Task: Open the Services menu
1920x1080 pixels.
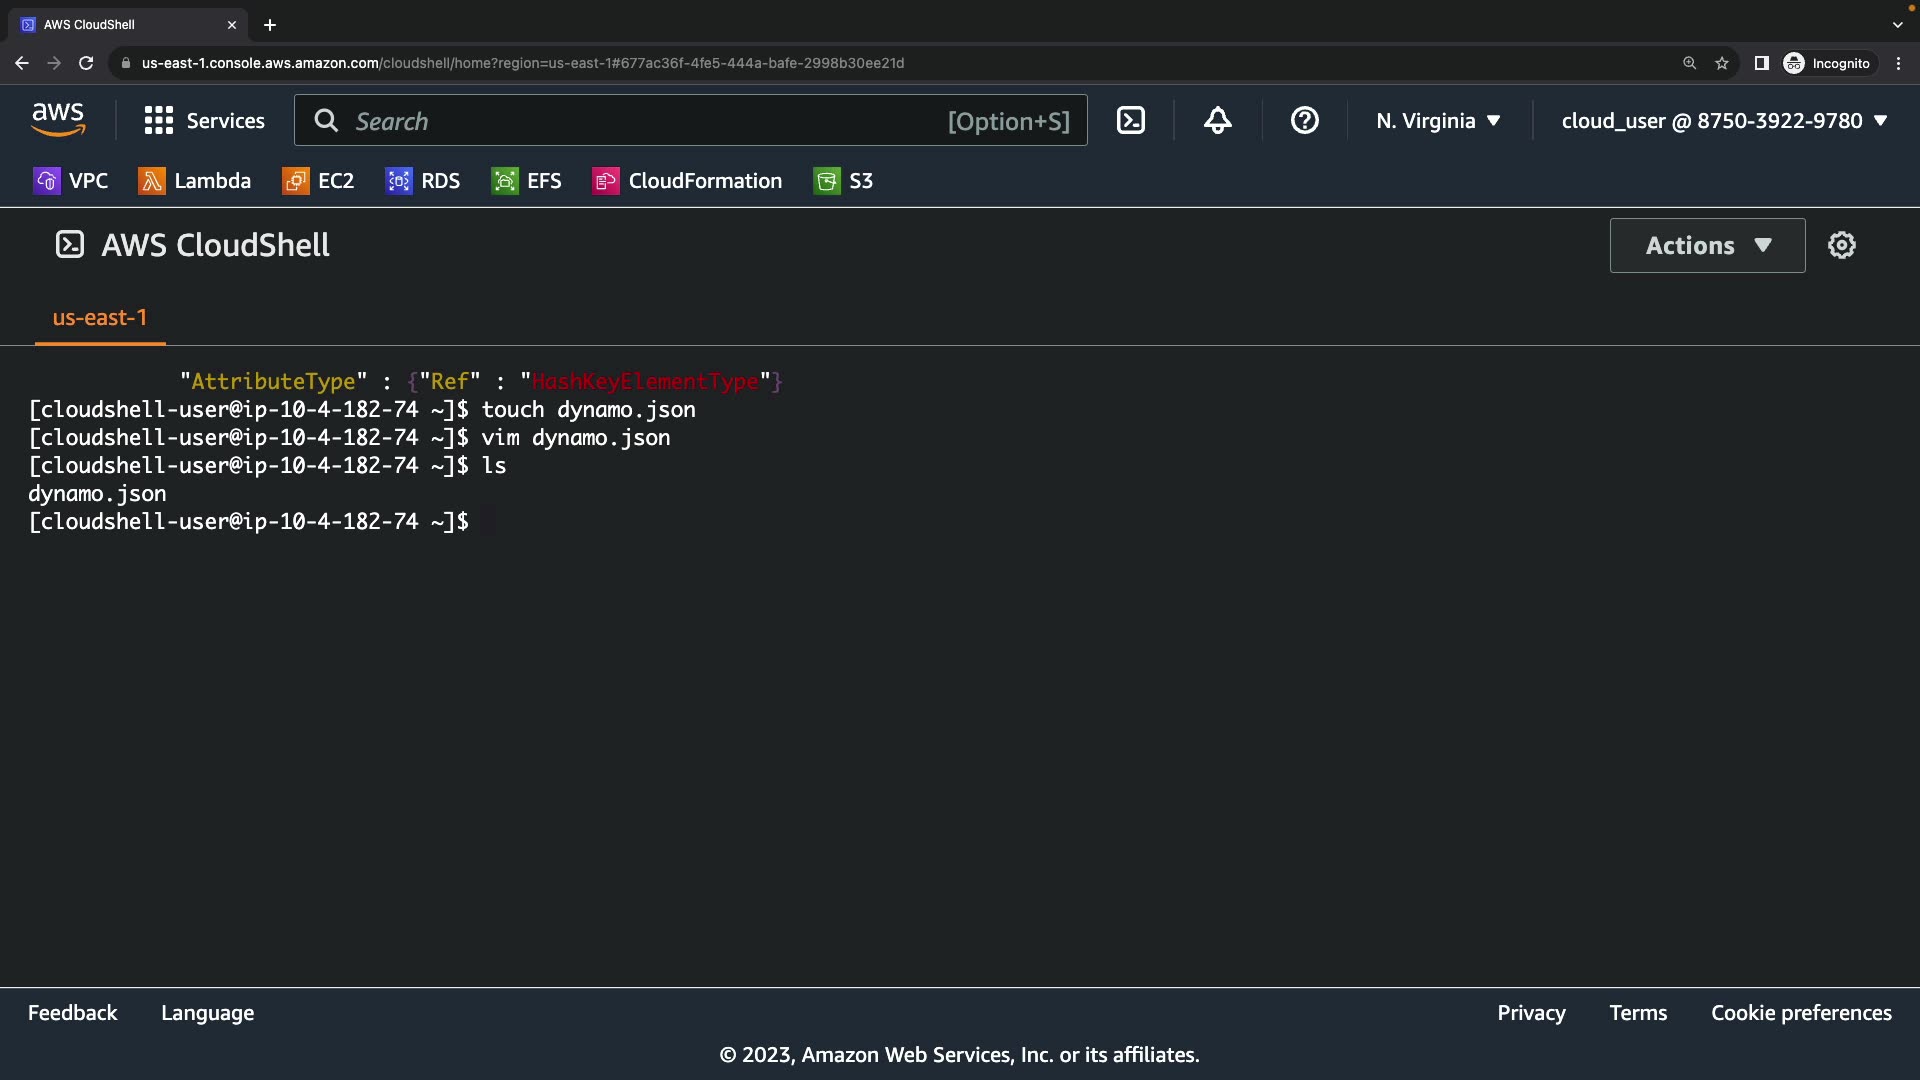Action: 205,121
